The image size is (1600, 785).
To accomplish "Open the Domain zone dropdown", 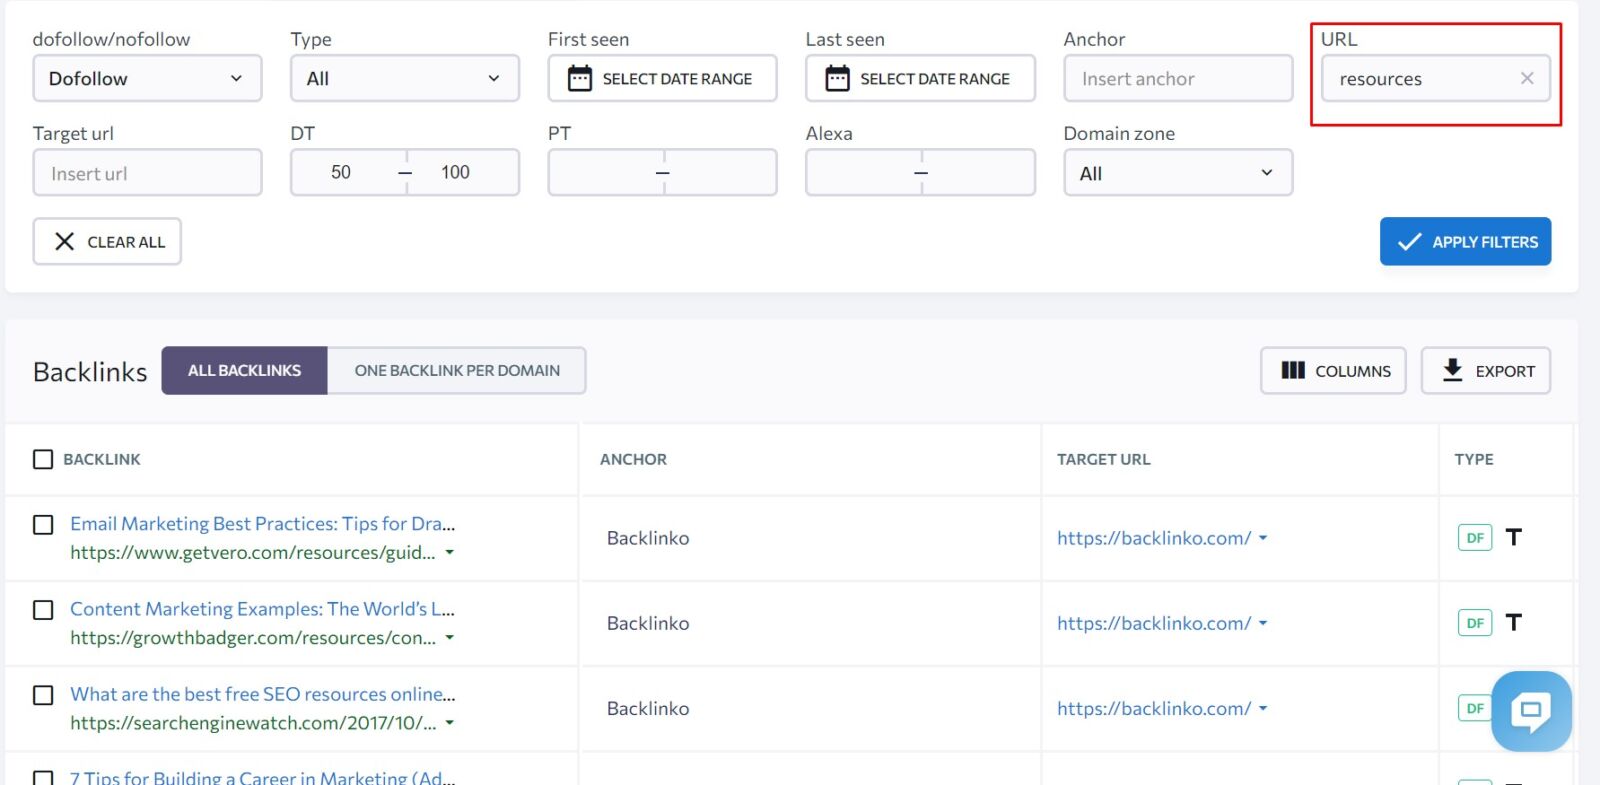I will pyautogui.click(x=1178, y=172).
